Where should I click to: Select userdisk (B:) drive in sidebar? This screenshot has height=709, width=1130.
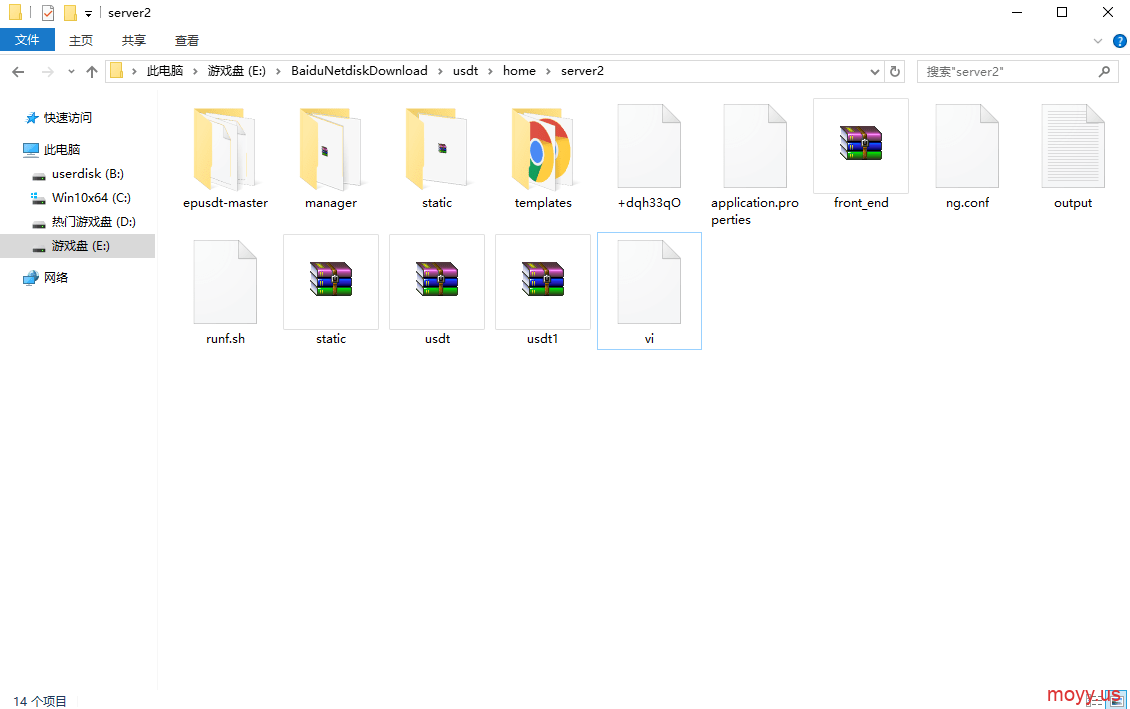point(87,174)
